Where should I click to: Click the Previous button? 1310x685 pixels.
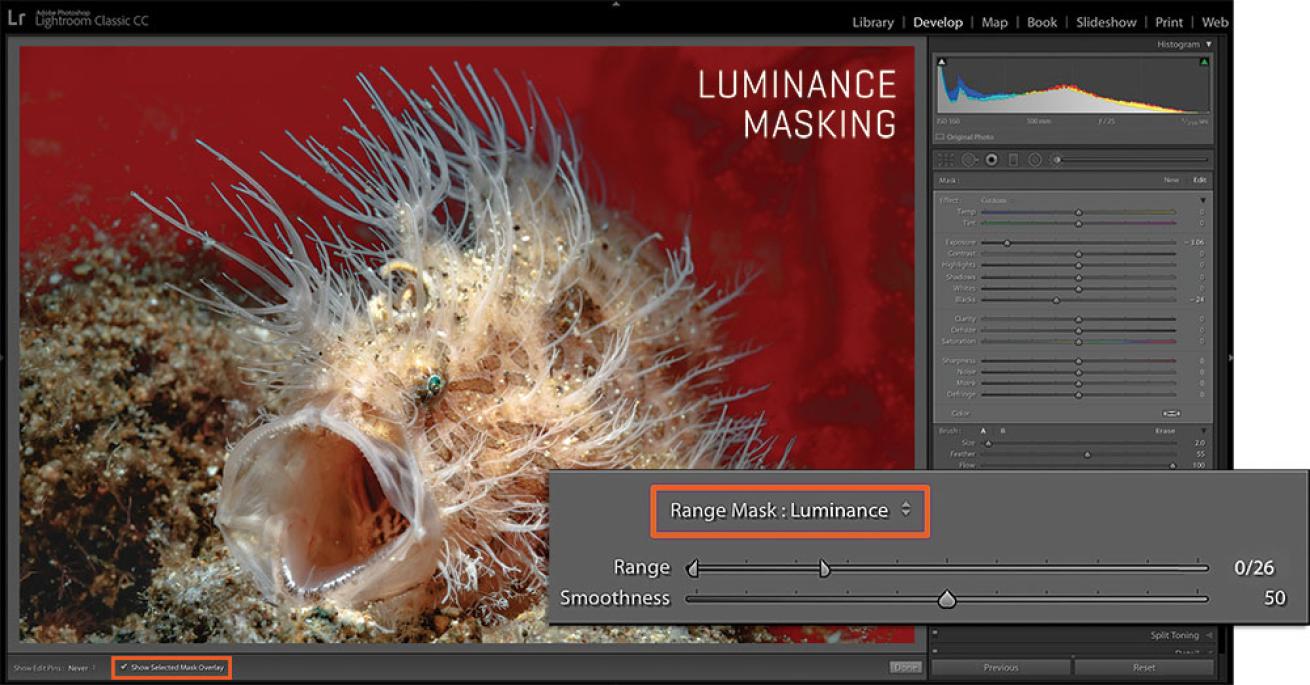(1000, 667)
